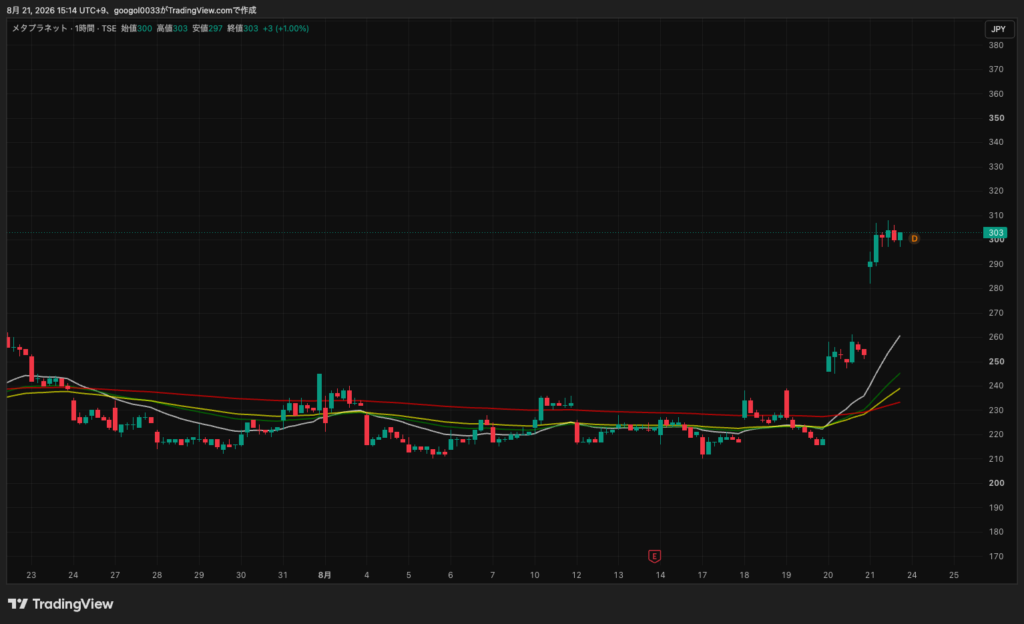Click the 10 date label on time axis

point(535,575)
